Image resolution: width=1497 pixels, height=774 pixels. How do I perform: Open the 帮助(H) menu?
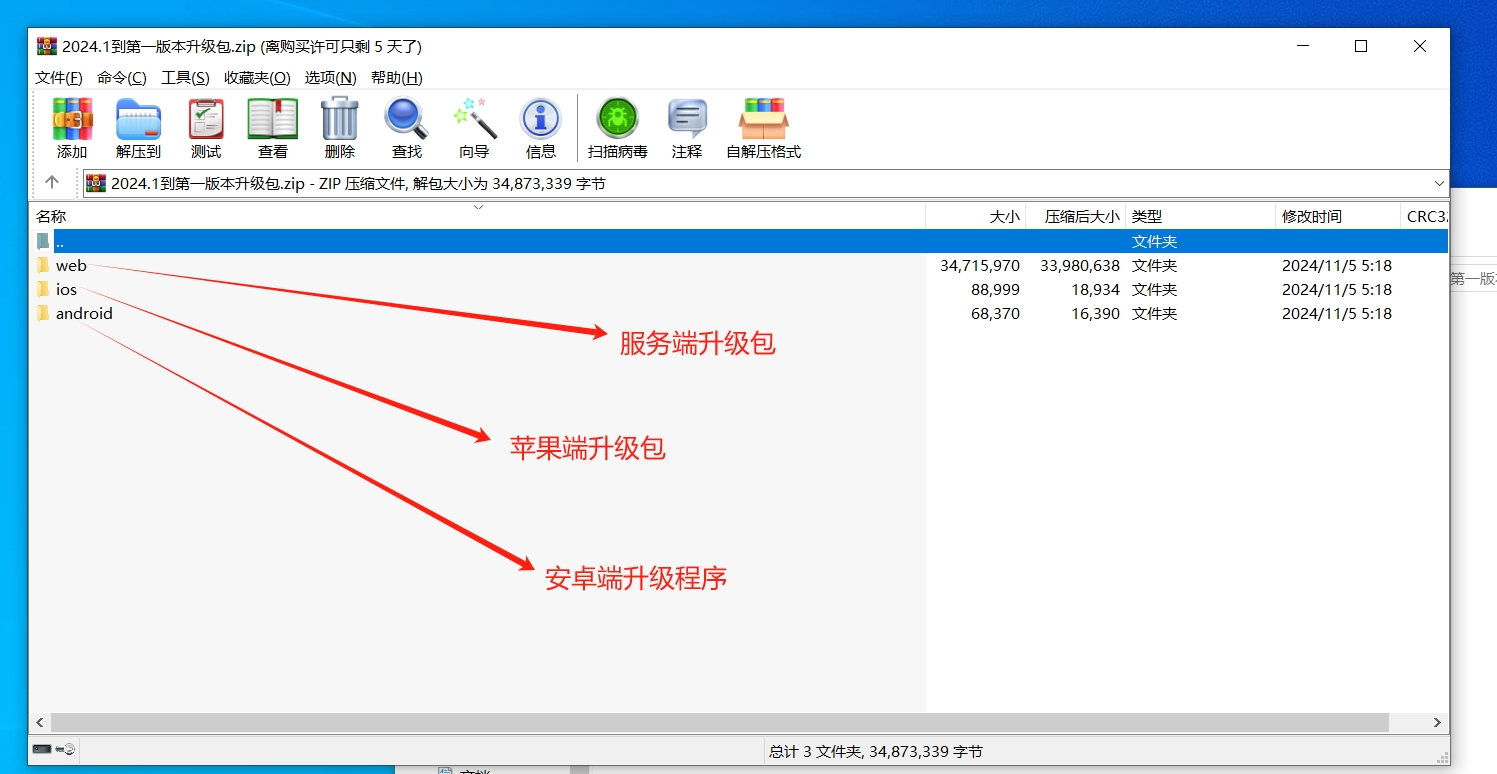397,78
